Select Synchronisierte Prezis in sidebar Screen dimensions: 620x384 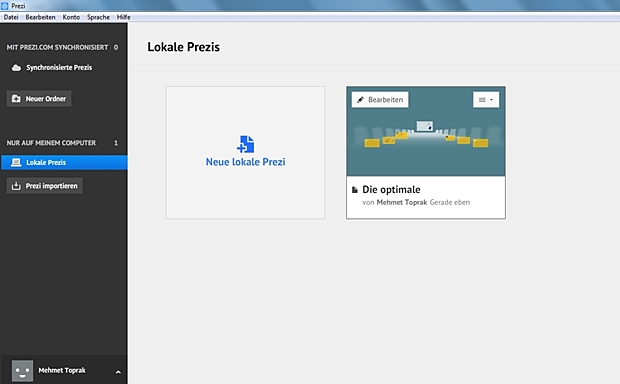click(x=59, y=68)
